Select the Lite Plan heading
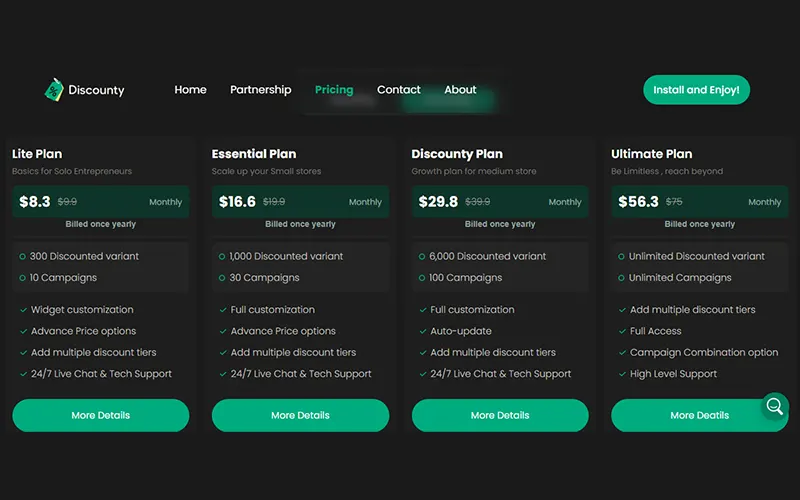The image size is (800, 500). pyautogui.click(x=37, y=154)
